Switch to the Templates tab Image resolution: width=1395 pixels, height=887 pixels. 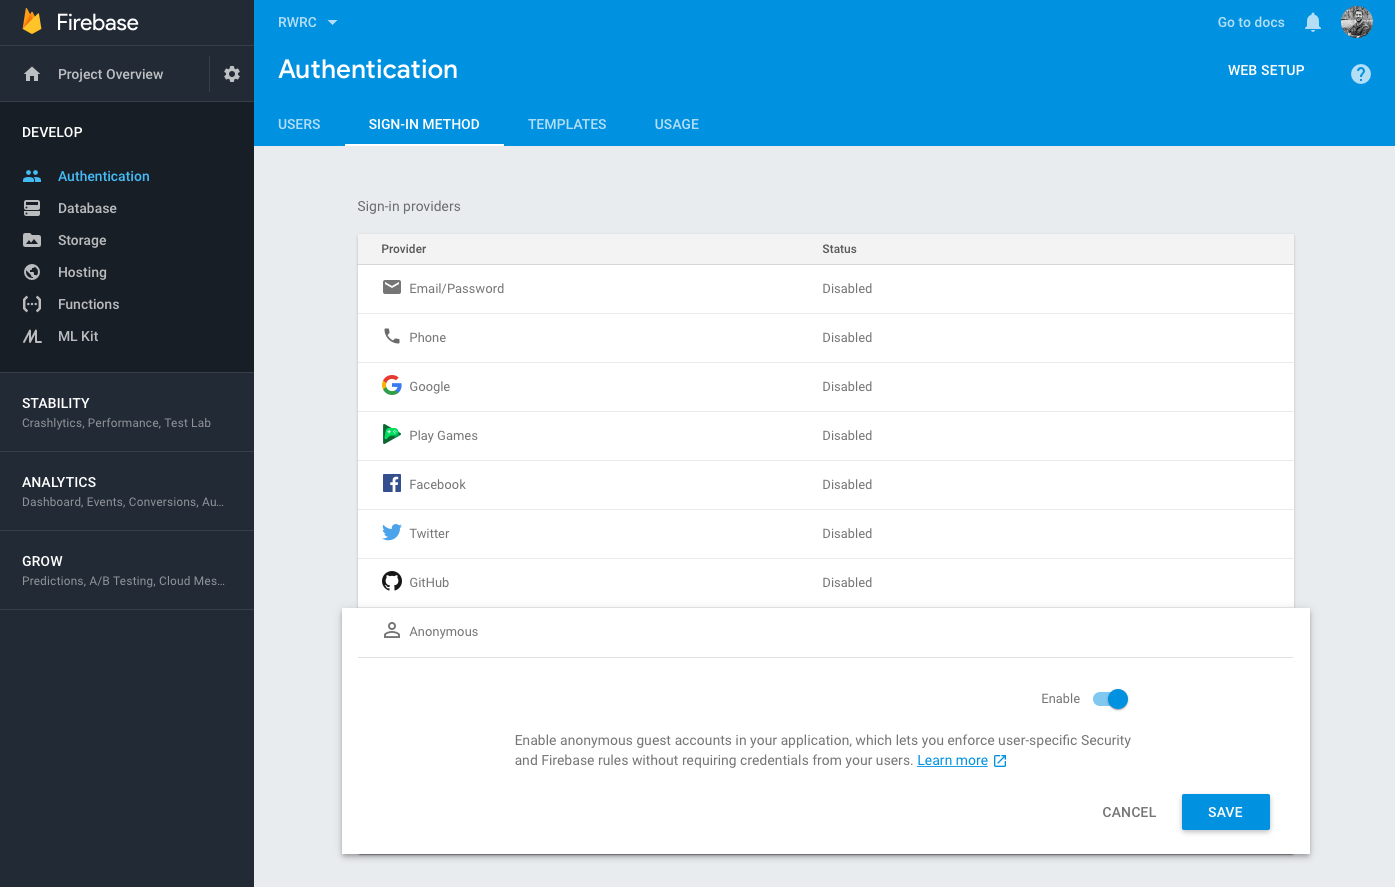point(567,124)
